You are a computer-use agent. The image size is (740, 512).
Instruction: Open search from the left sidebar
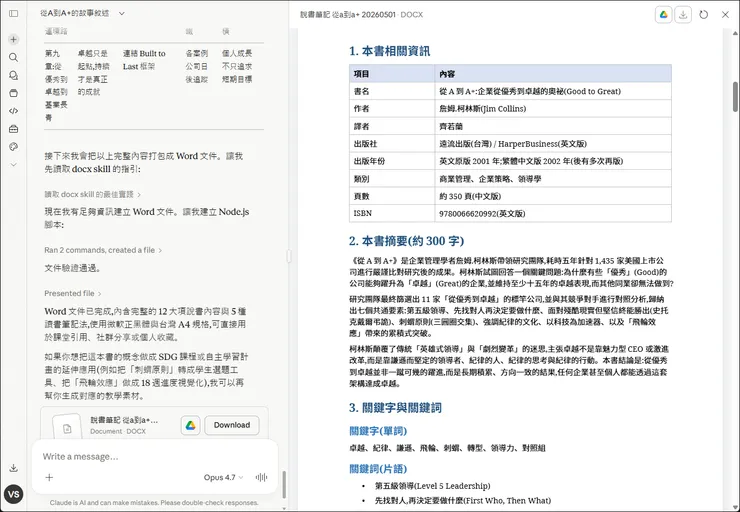(14, 58)
